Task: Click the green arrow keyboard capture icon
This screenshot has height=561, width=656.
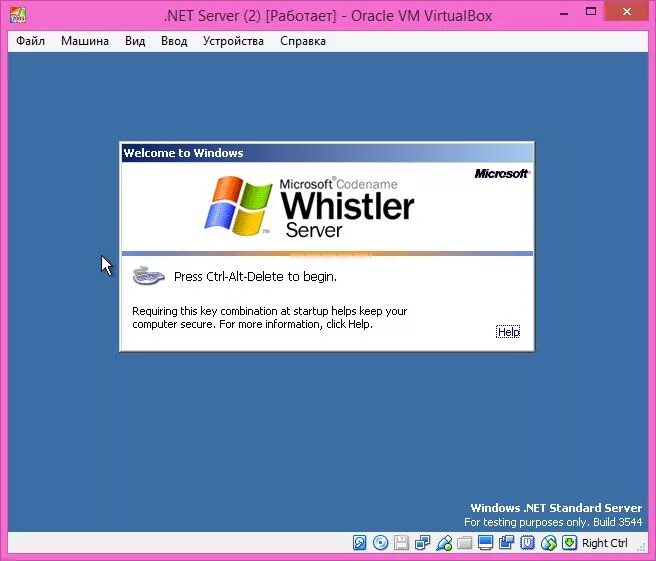Action: click(569, 543)
